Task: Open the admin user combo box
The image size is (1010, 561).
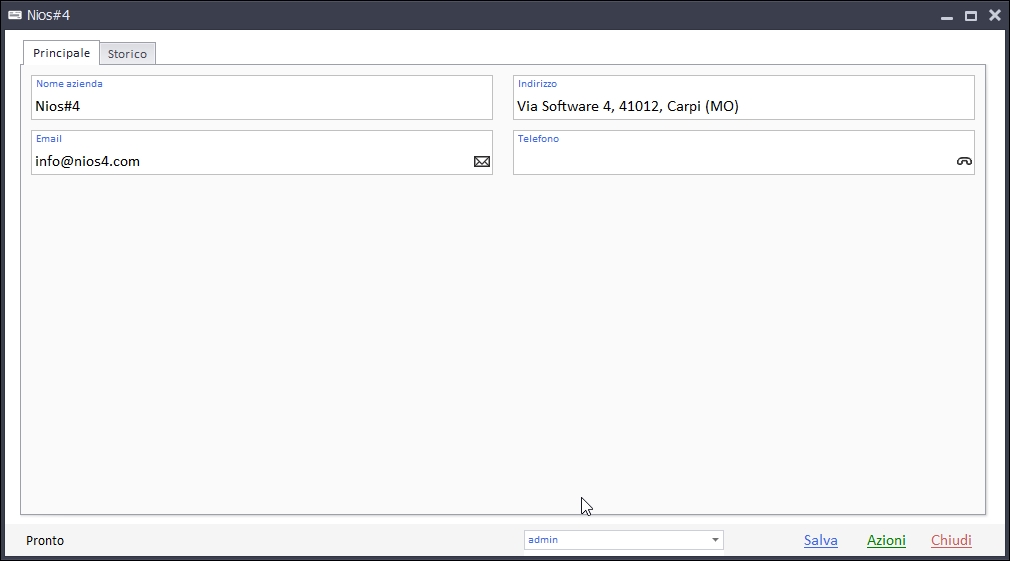Action: coord(615,540)
